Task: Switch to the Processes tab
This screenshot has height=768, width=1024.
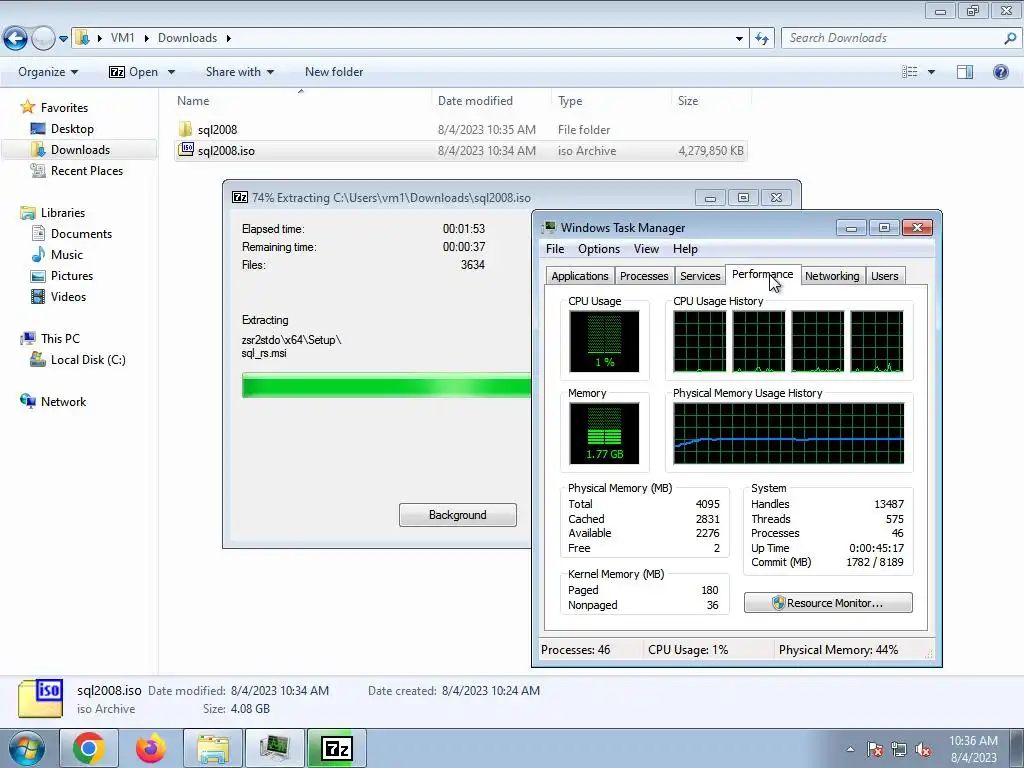Action: coord(644,276)
